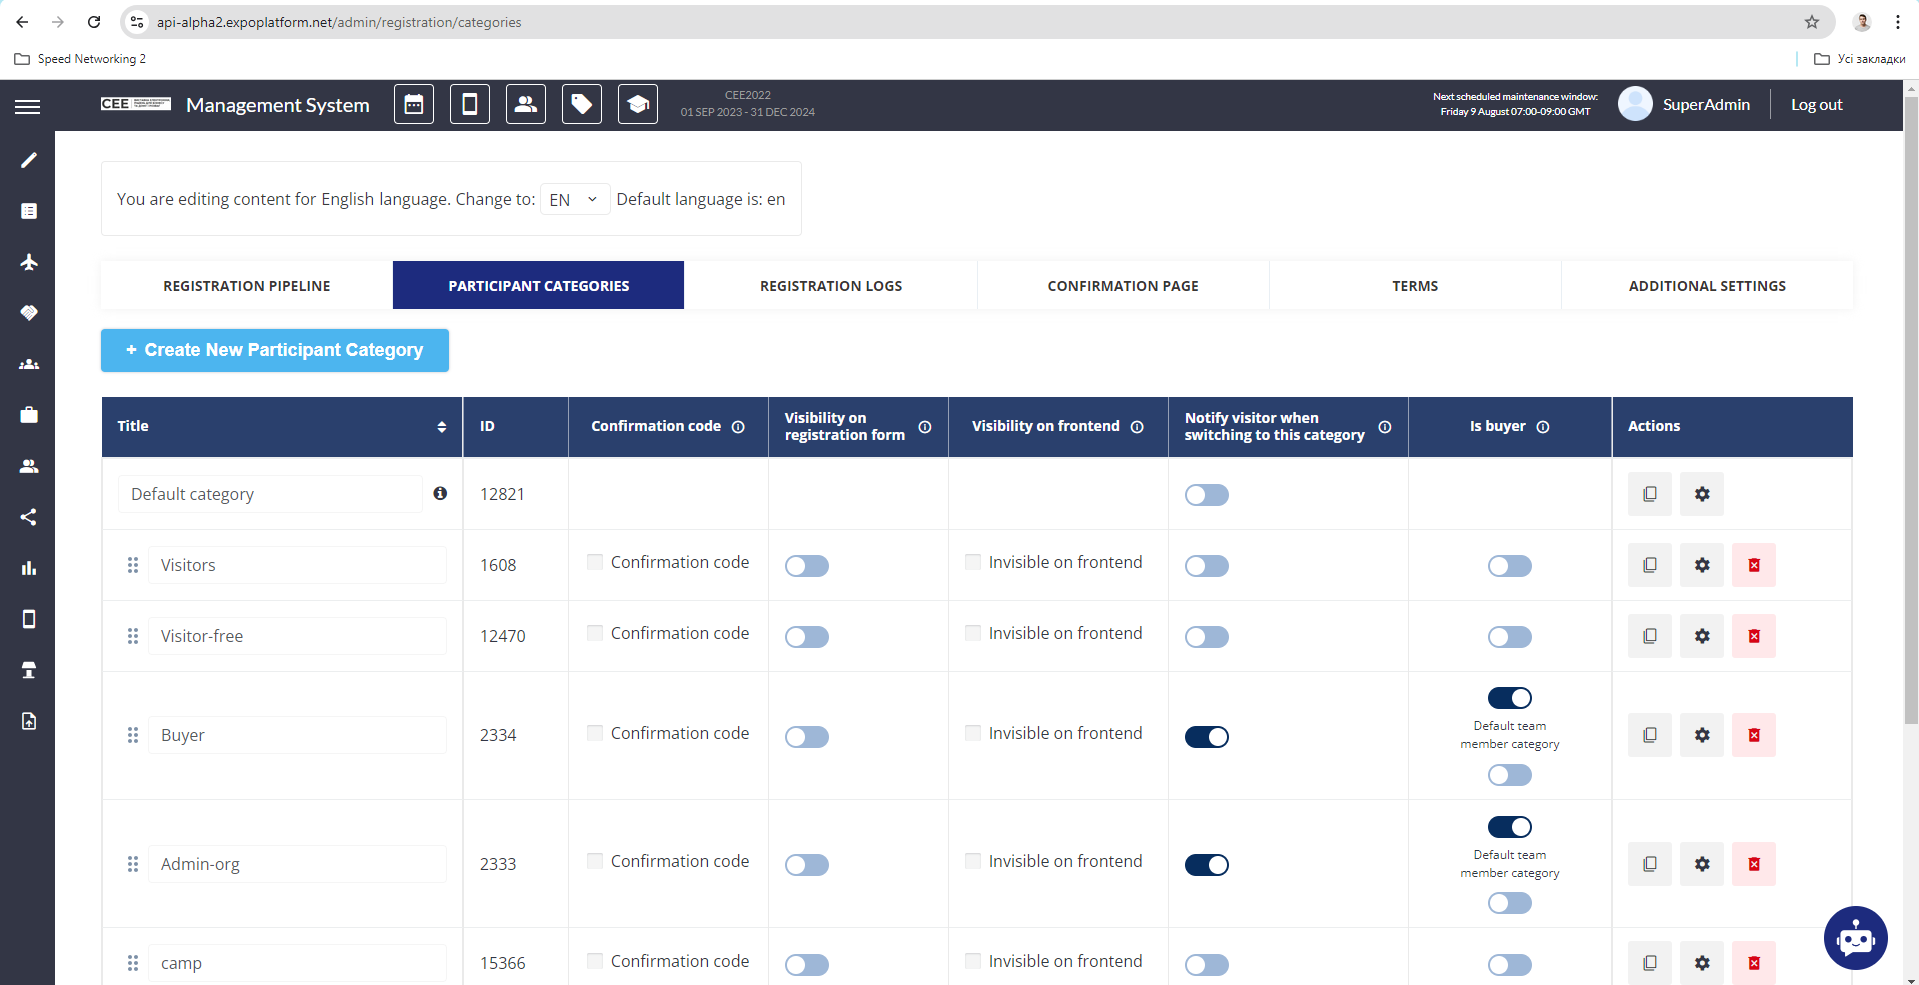
Task: Open the EN language dropdown
Action: (x=574, y=199)
